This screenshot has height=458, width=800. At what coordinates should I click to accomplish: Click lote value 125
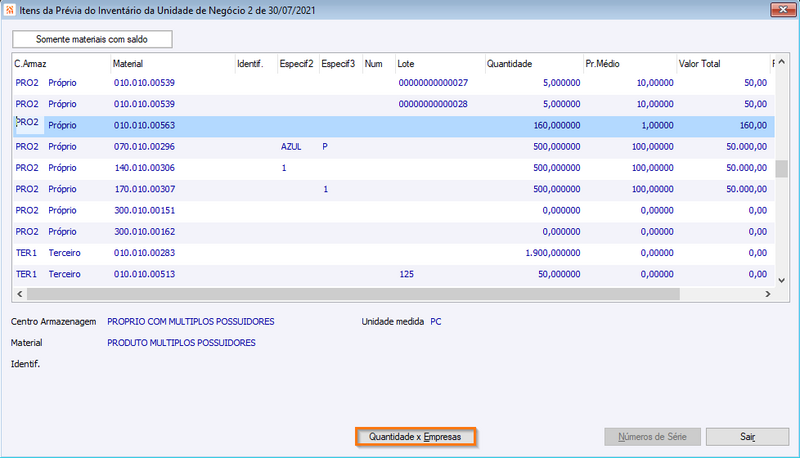point(407,274)
